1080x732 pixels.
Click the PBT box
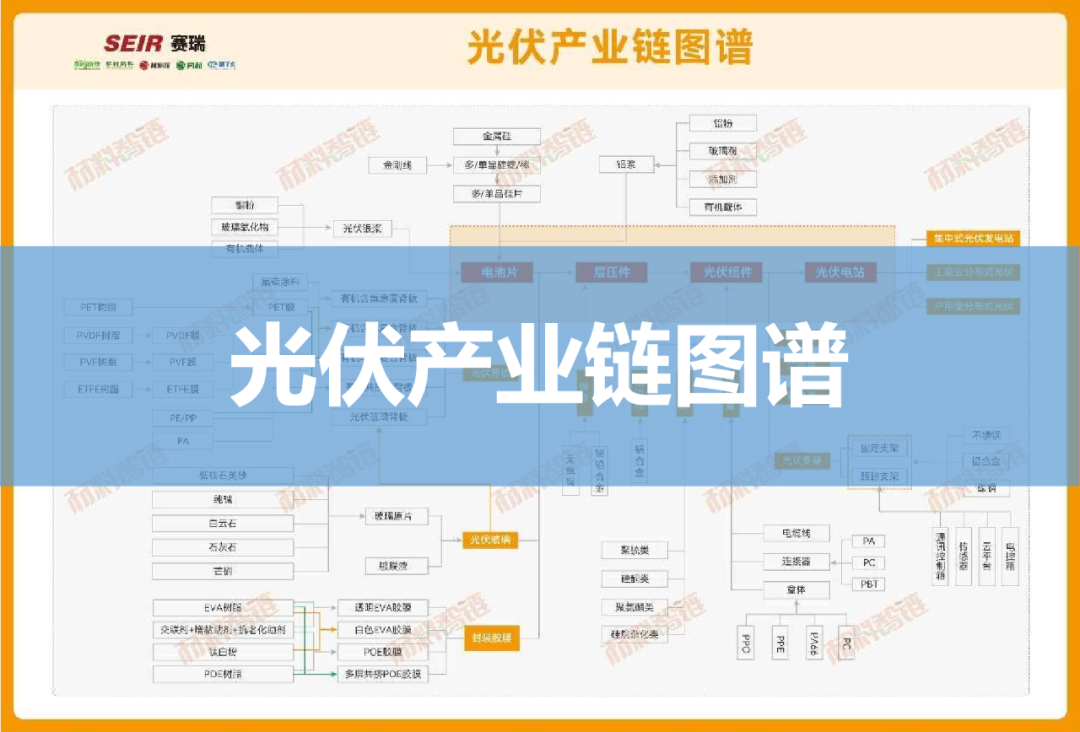pos(869,584)
